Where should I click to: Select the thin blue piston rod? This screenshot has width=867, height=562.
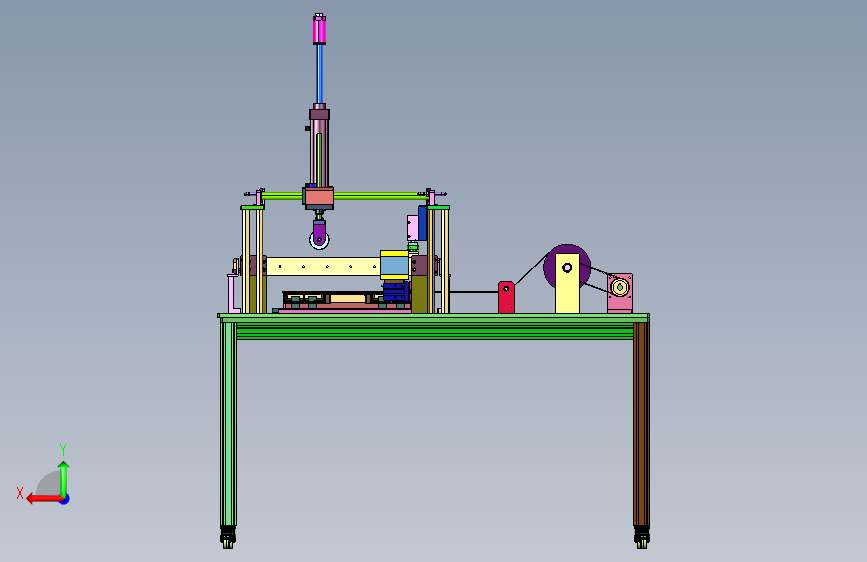(320, 74)
